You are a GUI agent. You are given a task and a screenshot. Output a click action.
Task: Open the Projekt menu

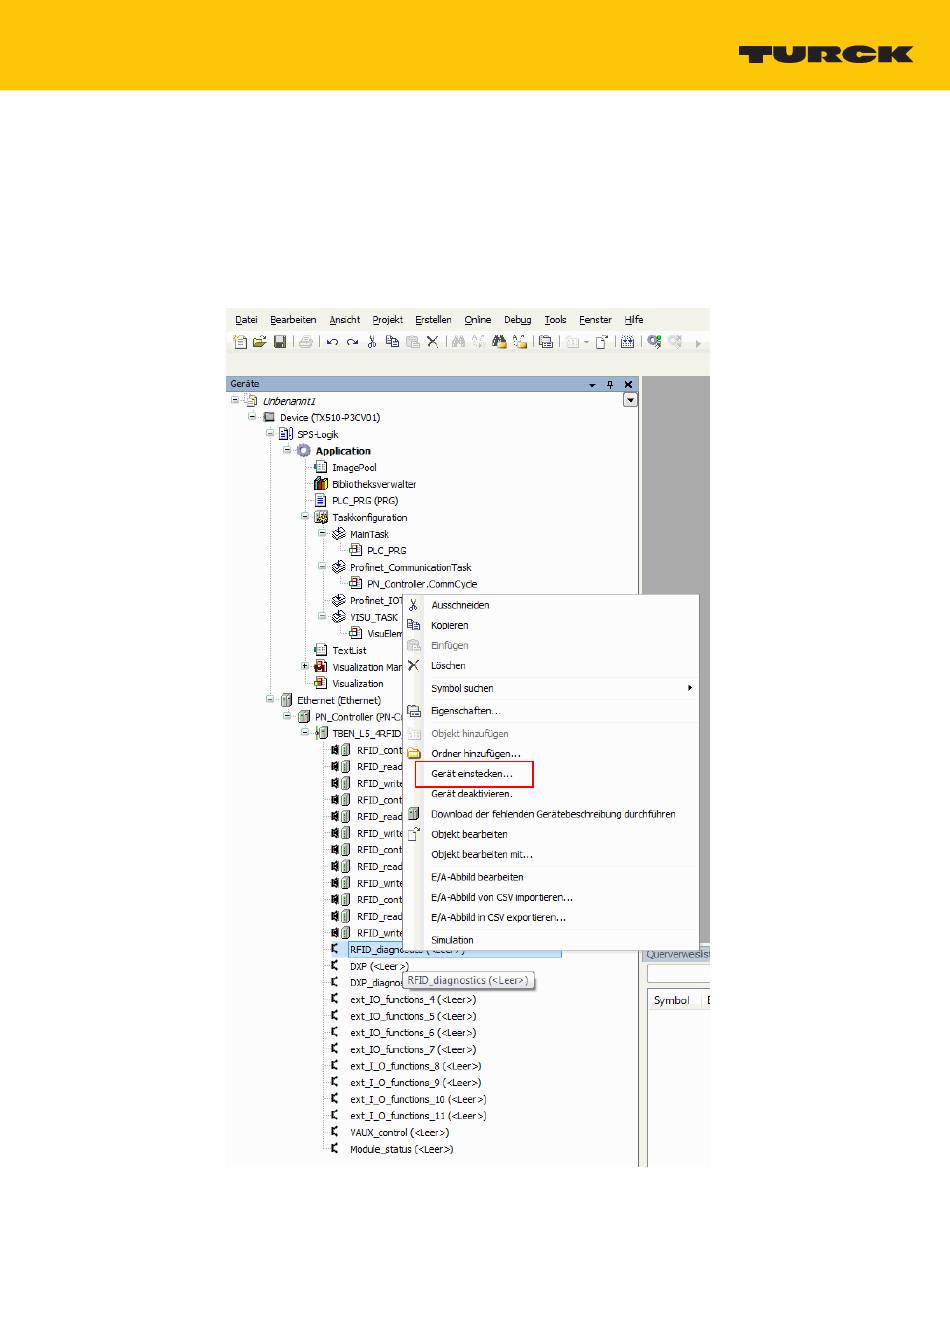pyautogui.click(x=388, y=320)
